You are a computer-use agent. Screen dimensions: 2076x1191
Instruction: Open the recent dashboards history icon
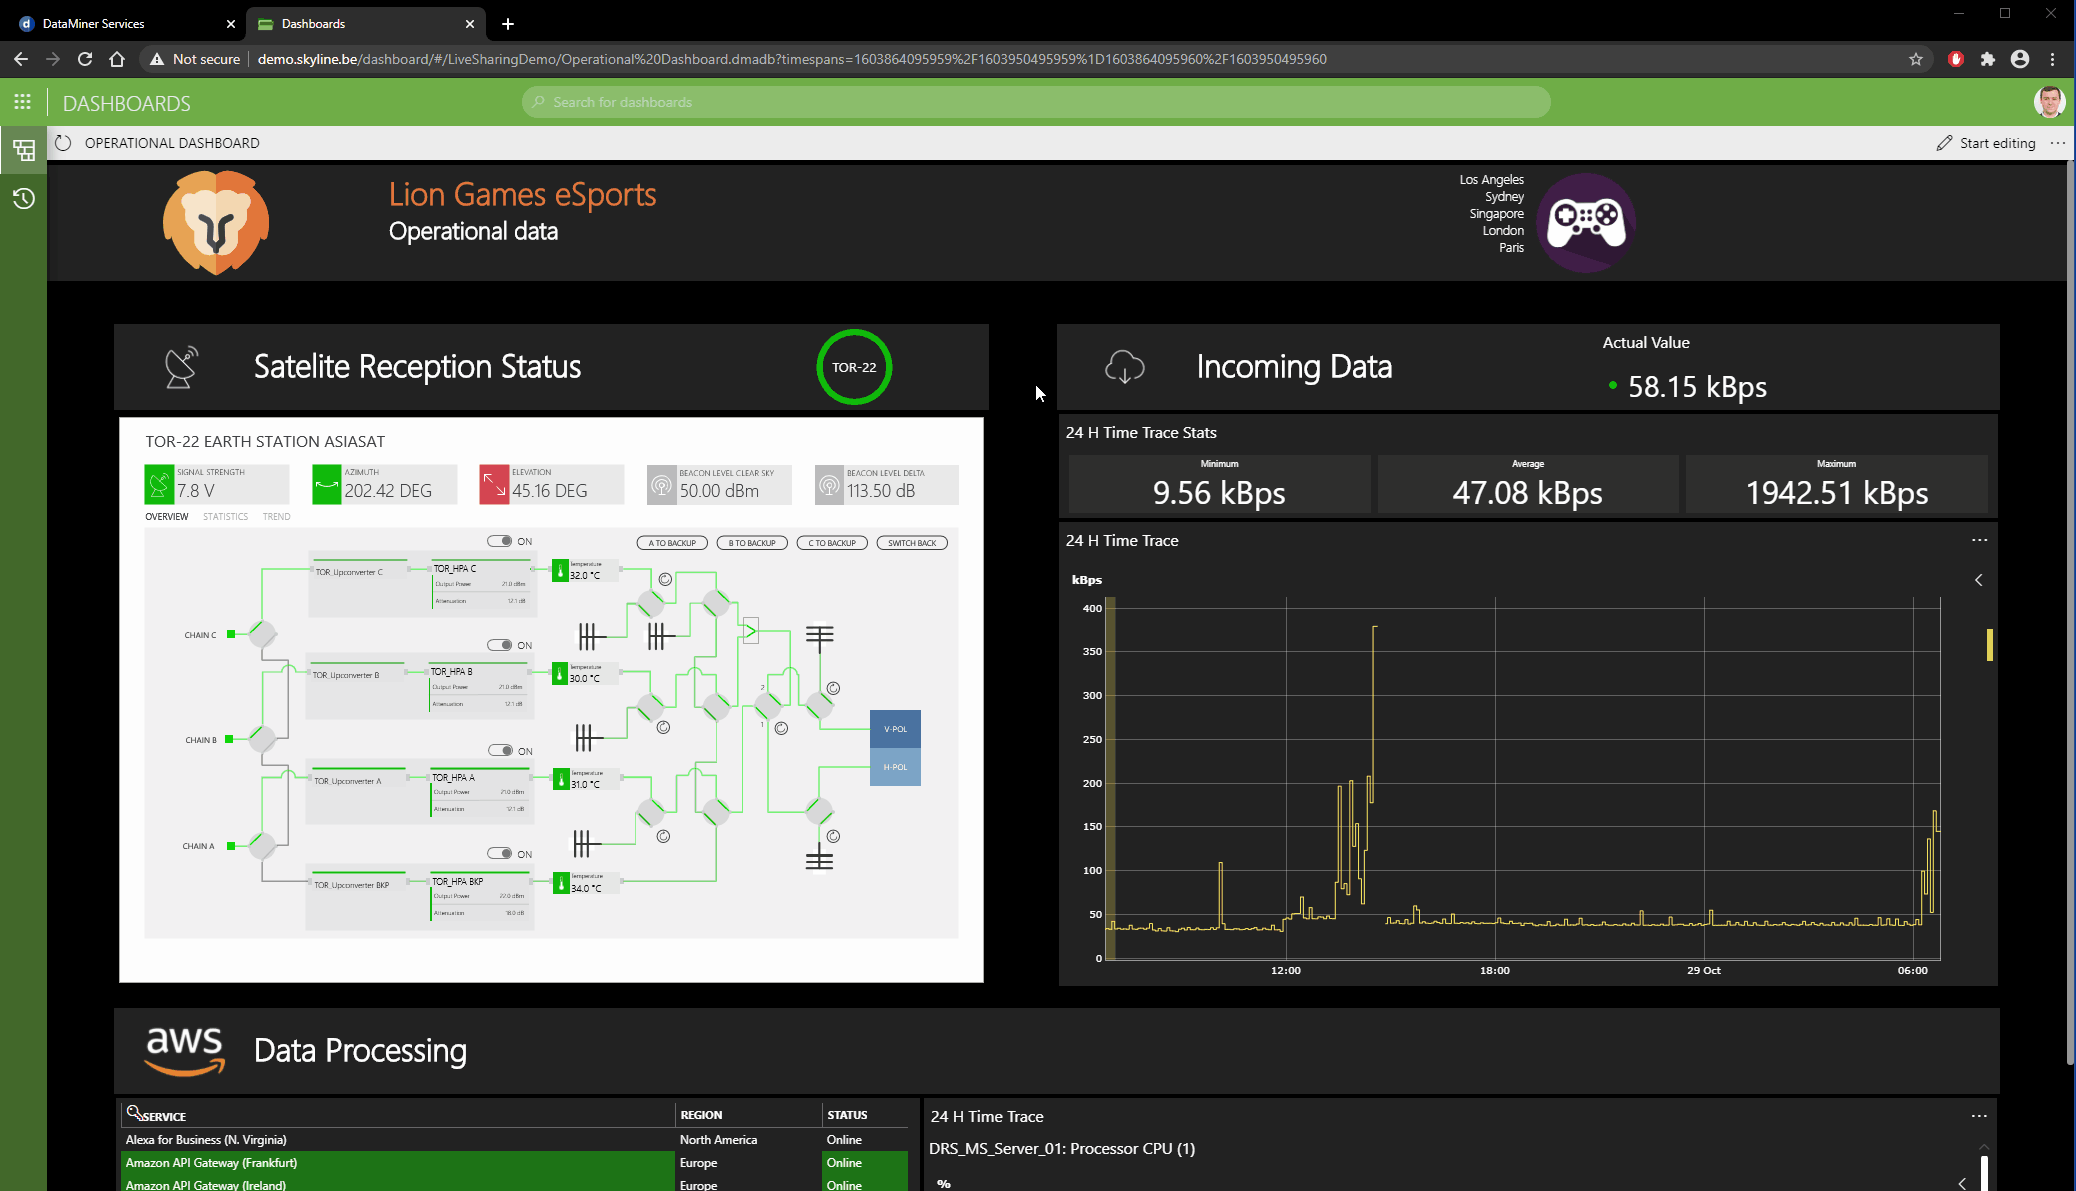tap(24, 198)
